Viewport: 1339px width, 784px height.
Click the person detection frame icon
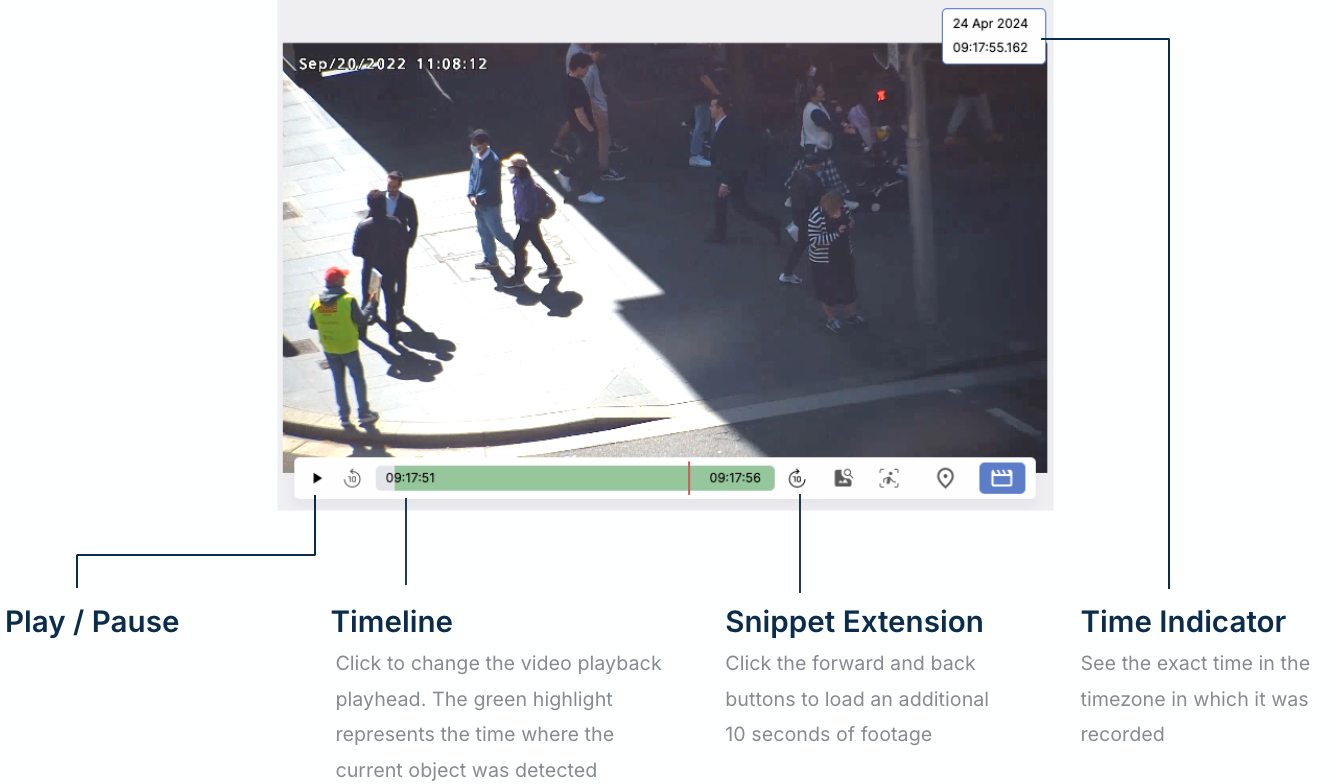[889, 479]
